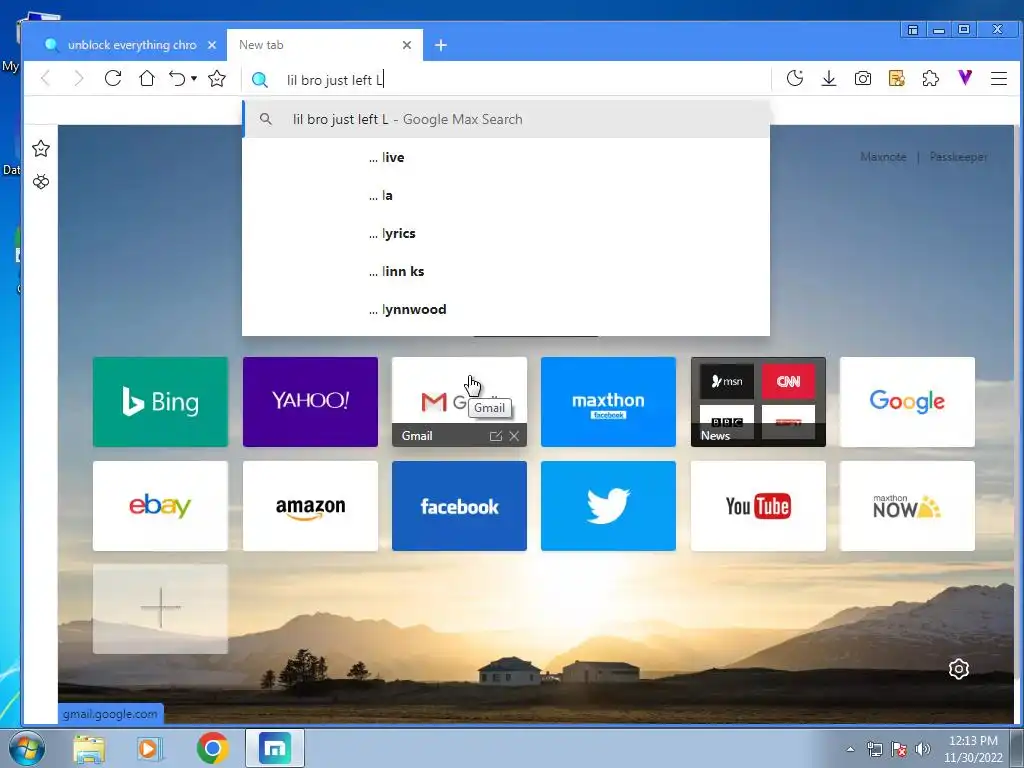
Task: Go to the home page icon
Action: [147, 79]
